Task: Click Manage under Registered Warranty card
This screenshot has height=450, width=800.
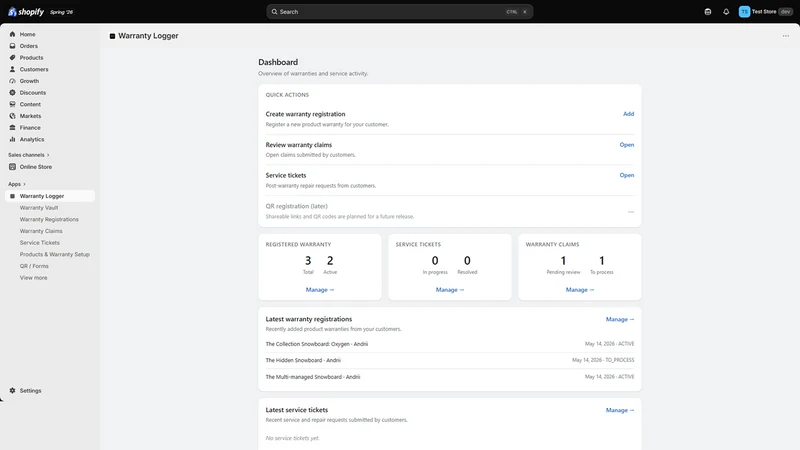Action: coord(320,290)
